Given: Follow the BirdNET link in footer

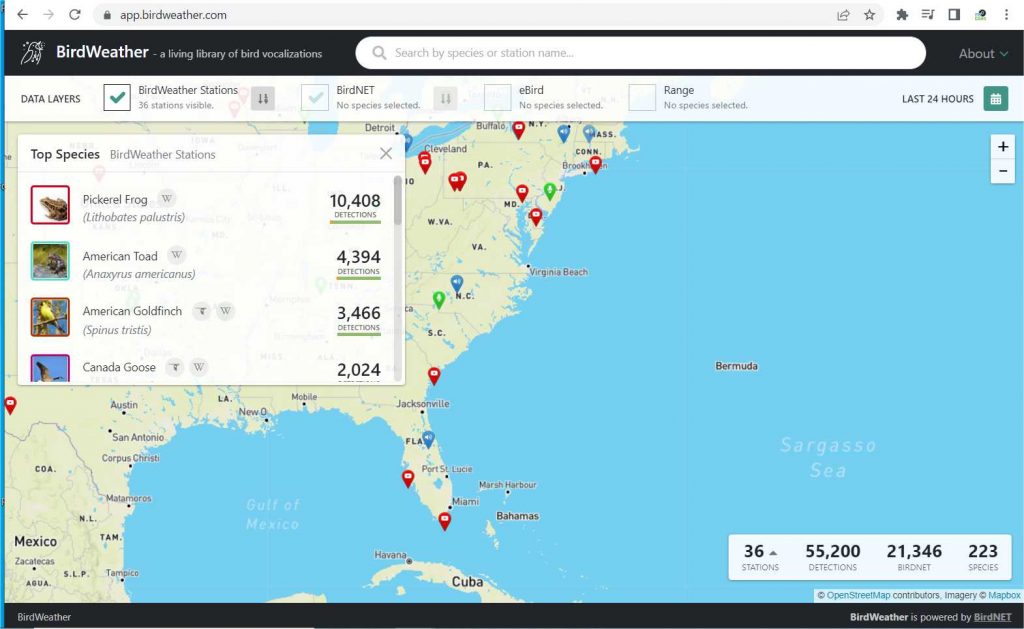Looking at the screenshot, I should coord(992,617).
